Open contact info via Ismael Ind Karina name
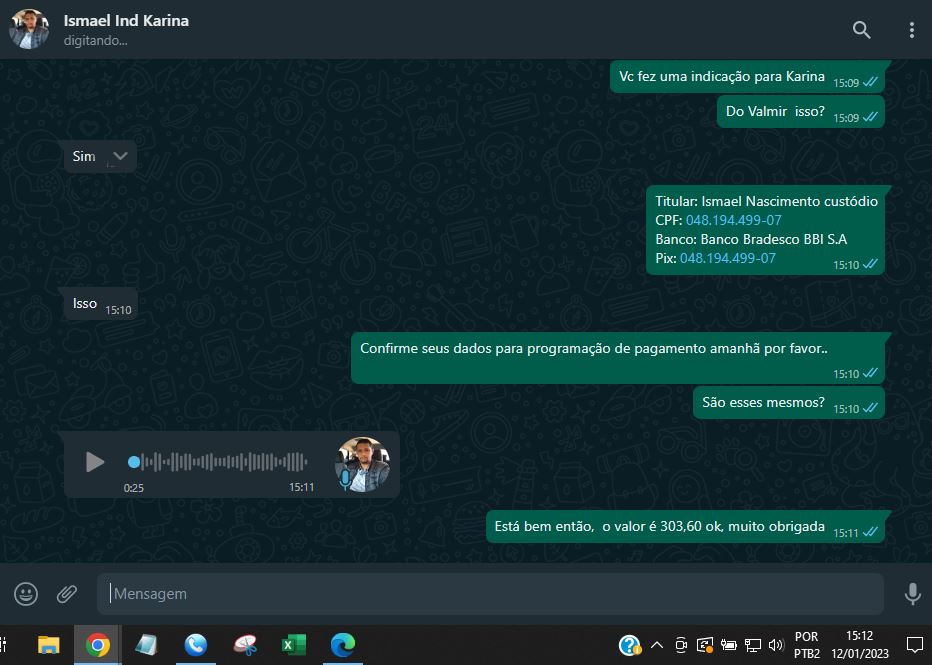932x665 pixels. [126, 21]
